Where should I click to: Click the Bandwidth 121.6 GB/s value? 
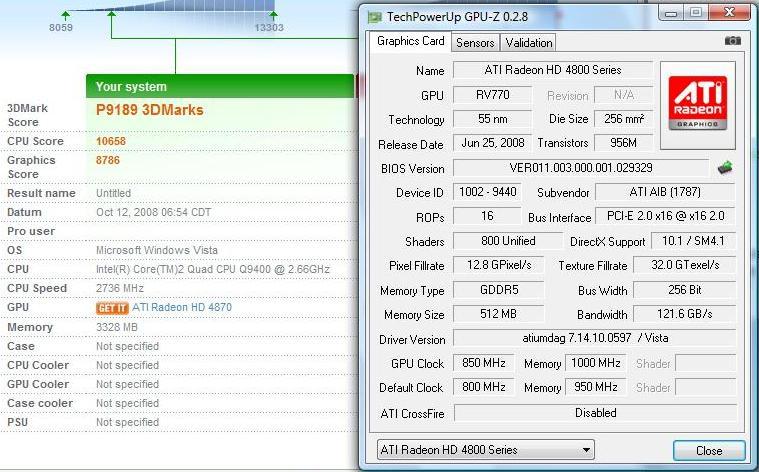click(684, 314)
